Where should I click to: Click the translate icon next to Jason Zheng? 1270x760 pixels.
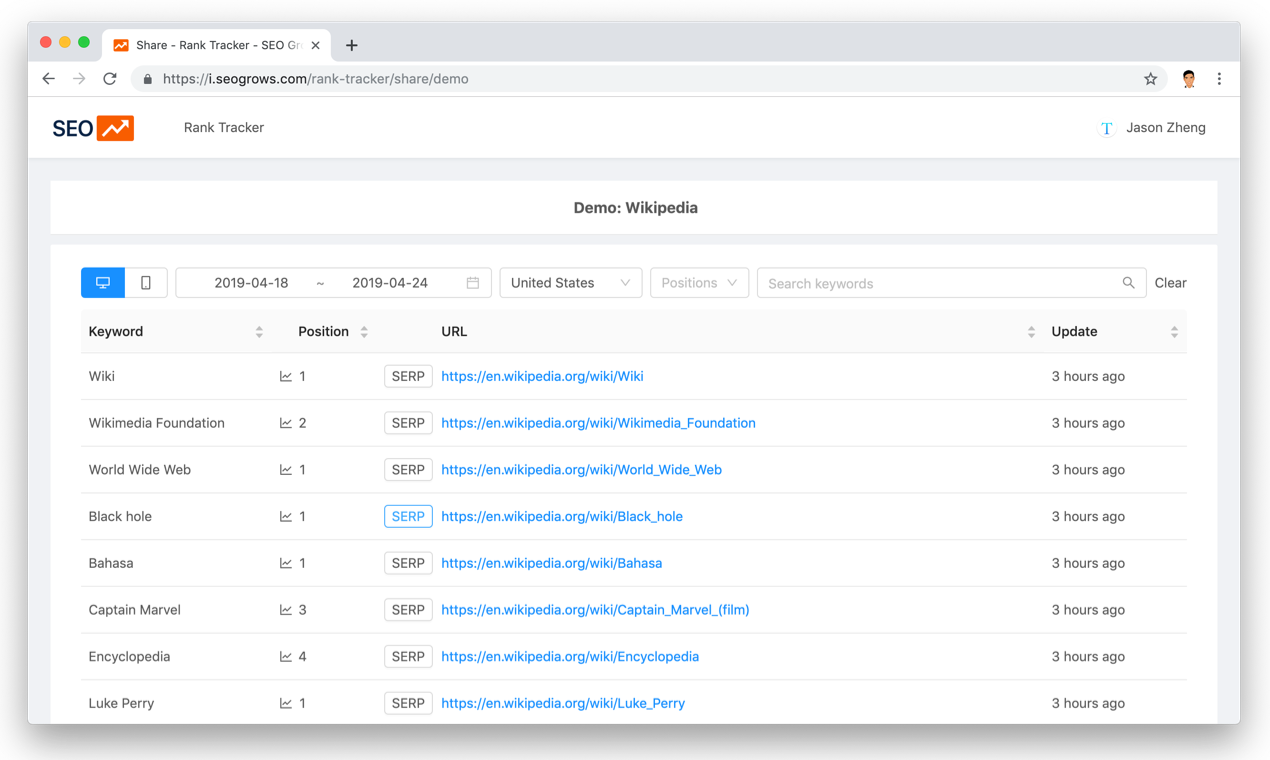pyautogui.click(x=1106, y=128)
